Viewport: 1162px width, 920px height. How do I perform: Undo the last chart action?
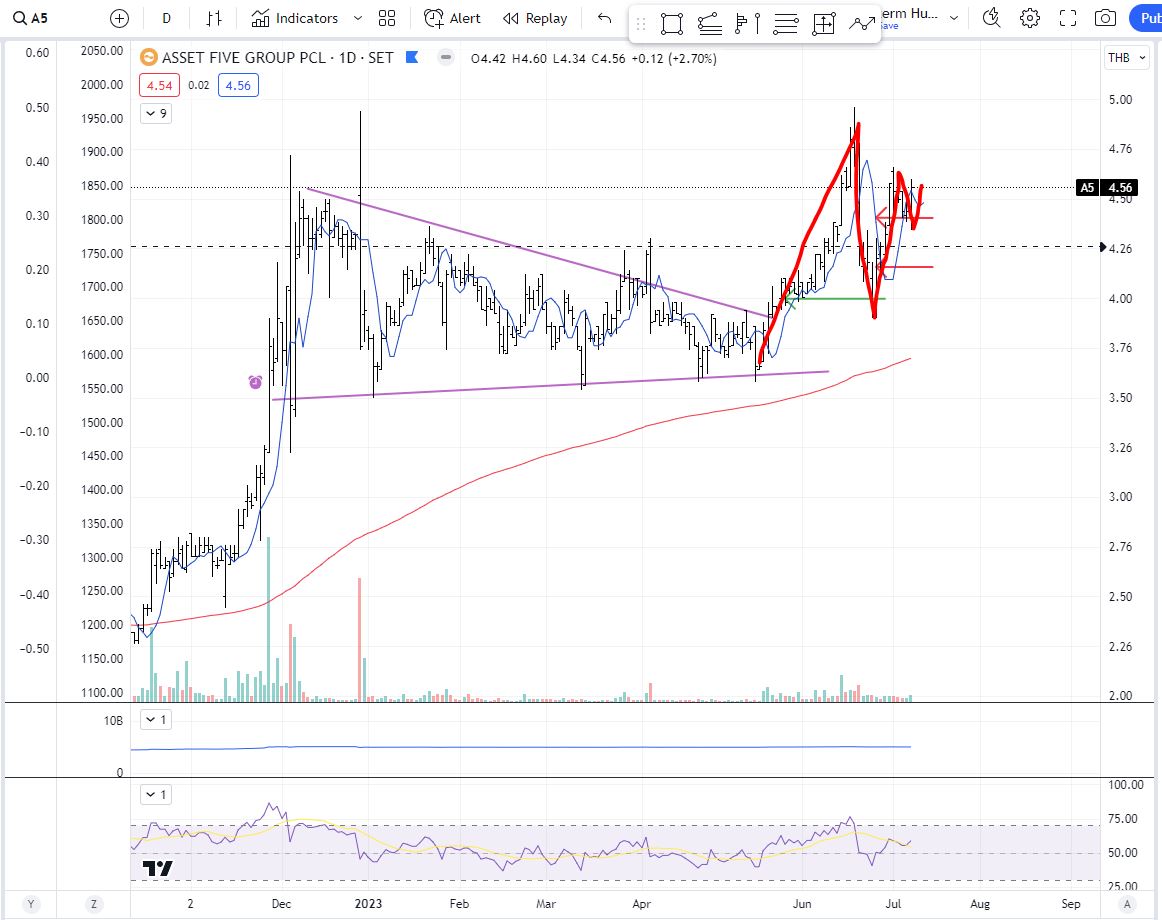(x=605, y=19)
